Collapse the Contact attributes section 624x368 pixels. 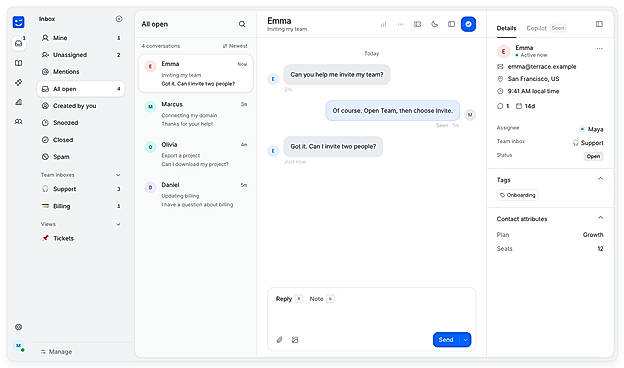tap(600, 218)
